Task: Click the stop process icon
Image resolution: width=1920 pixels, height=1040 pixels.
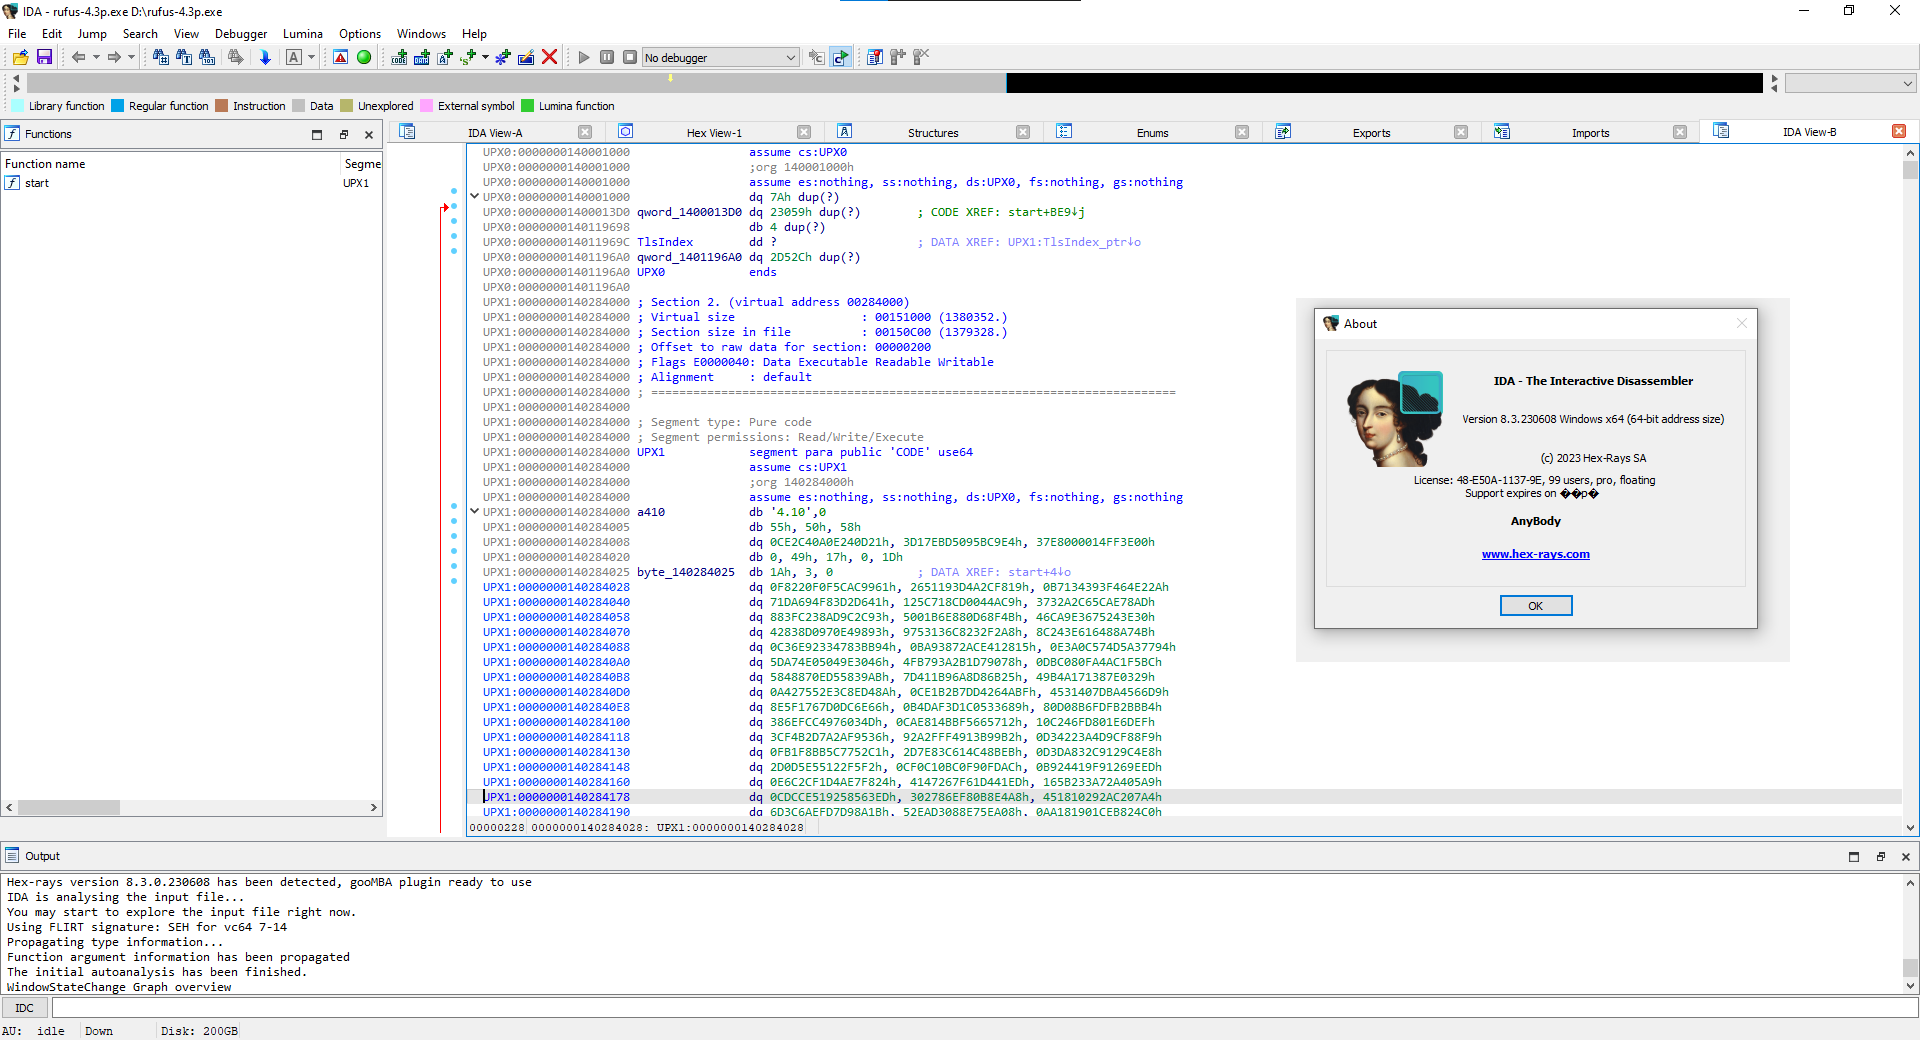Action: click(630, 57)
